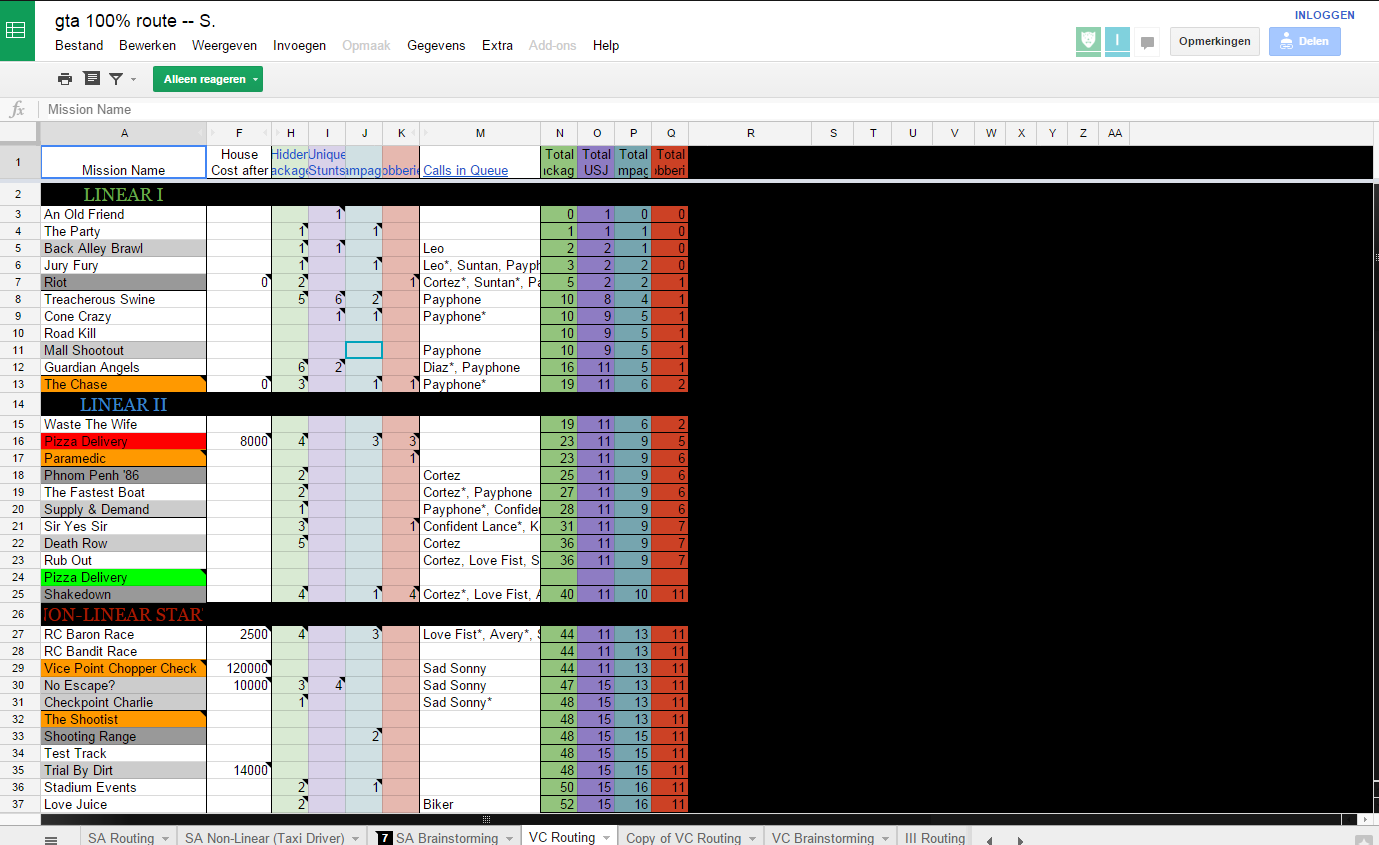The width and height of the screenshot is (1379, 845).
Task: Select the 'Treacherous Swine' cell
Action: [x=124, y=299]
